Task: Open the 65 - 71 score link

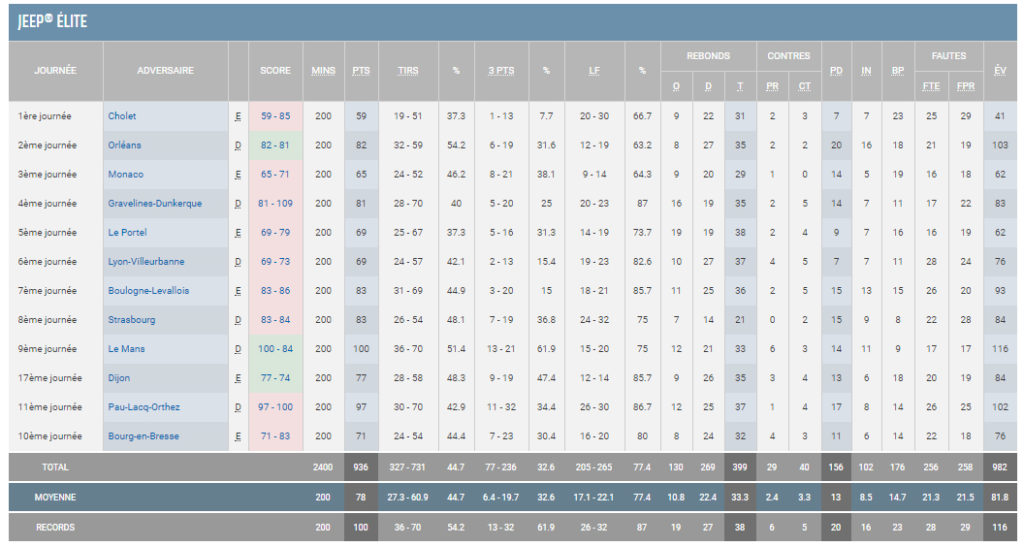Action: point(276,174)
